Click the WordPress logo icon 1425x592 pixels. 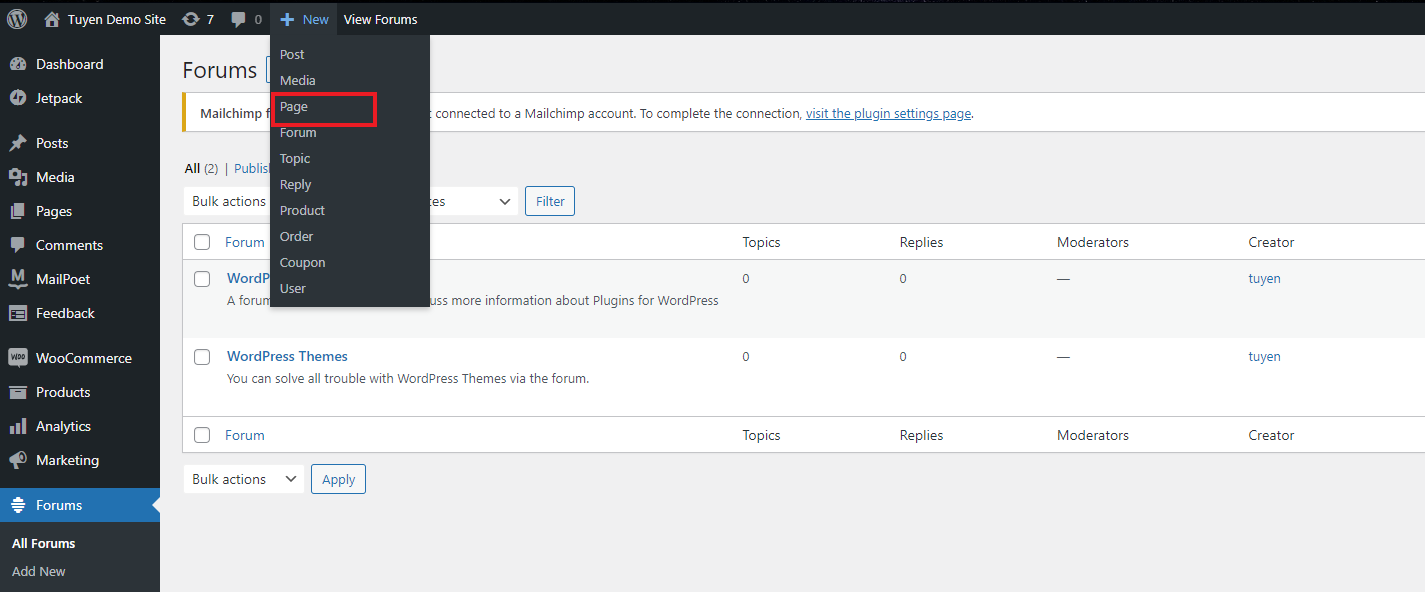point(17,19)
